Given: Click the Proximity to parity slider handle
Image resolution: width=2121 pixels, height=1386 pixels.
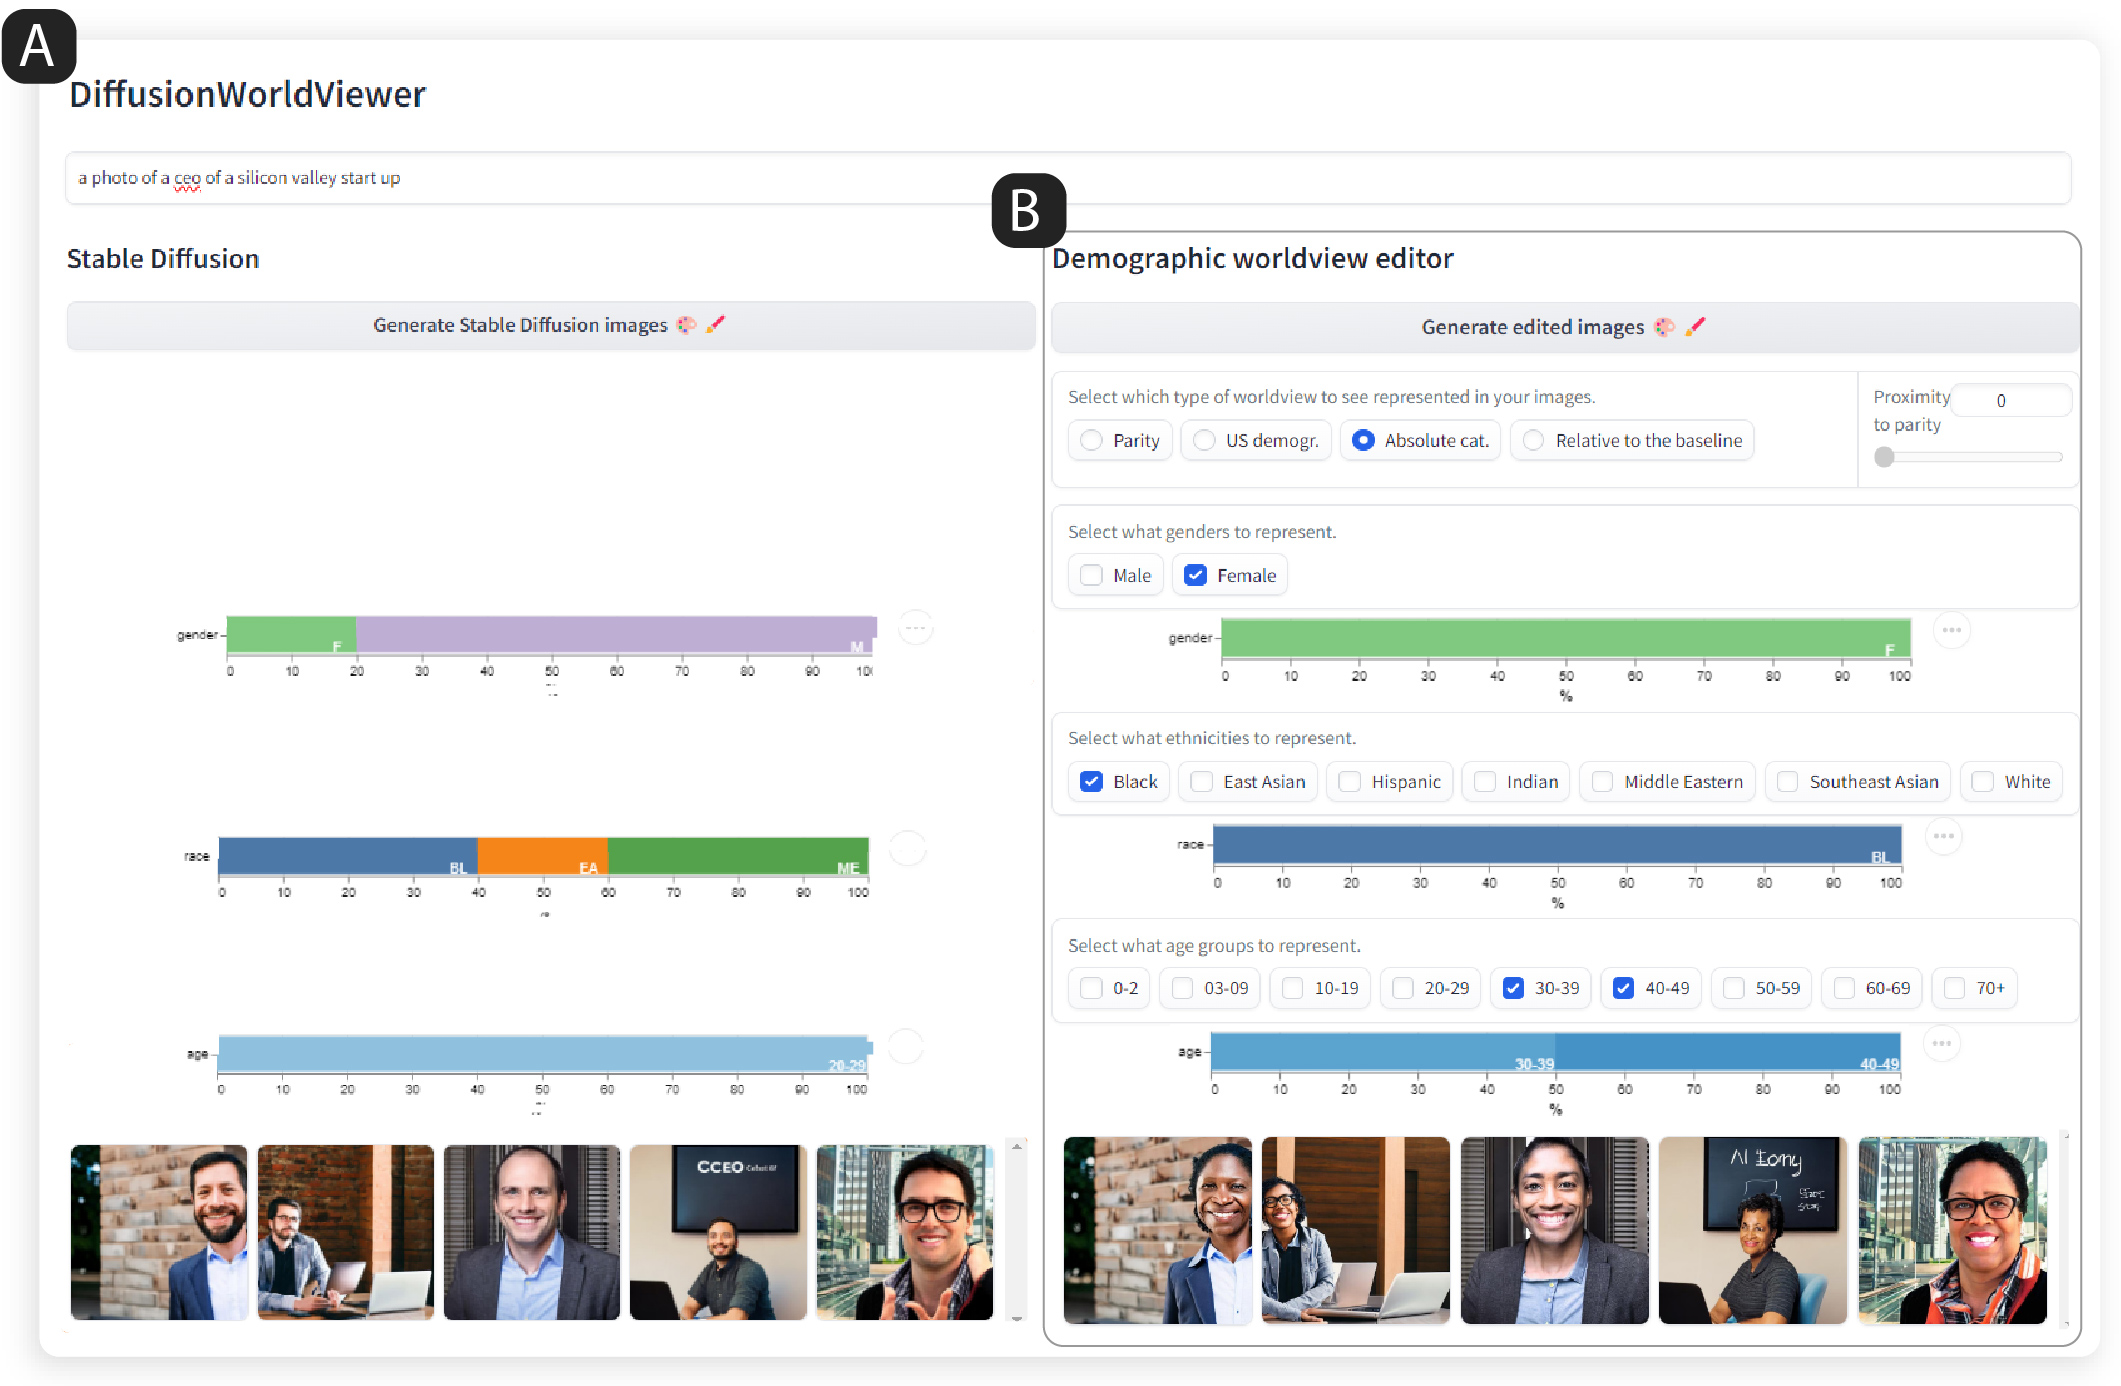Looking at the screenshot, I should point(1884,457).
